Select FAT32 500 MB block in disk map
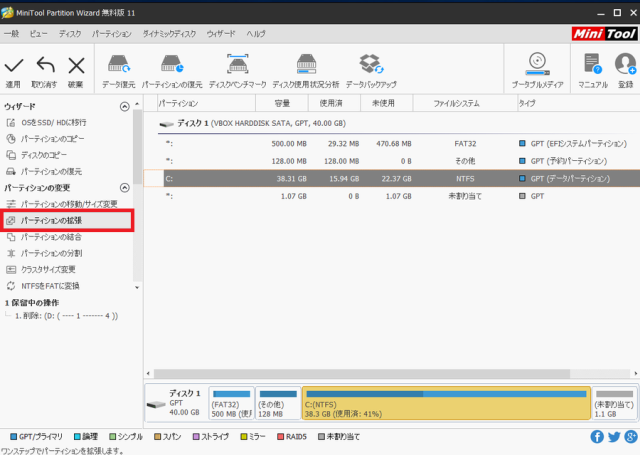 [231, 403]
